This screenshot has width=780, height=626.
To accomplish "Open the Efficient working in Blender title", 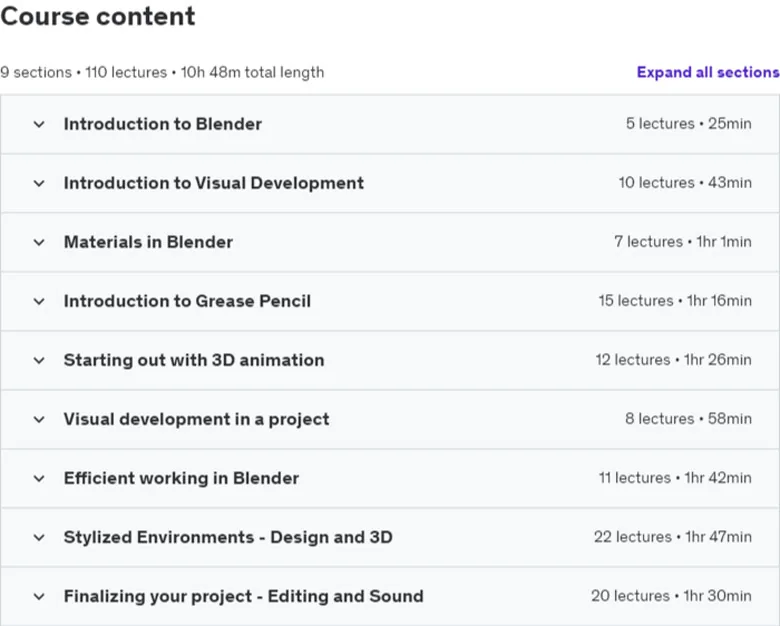I will (x=181, y=478).
